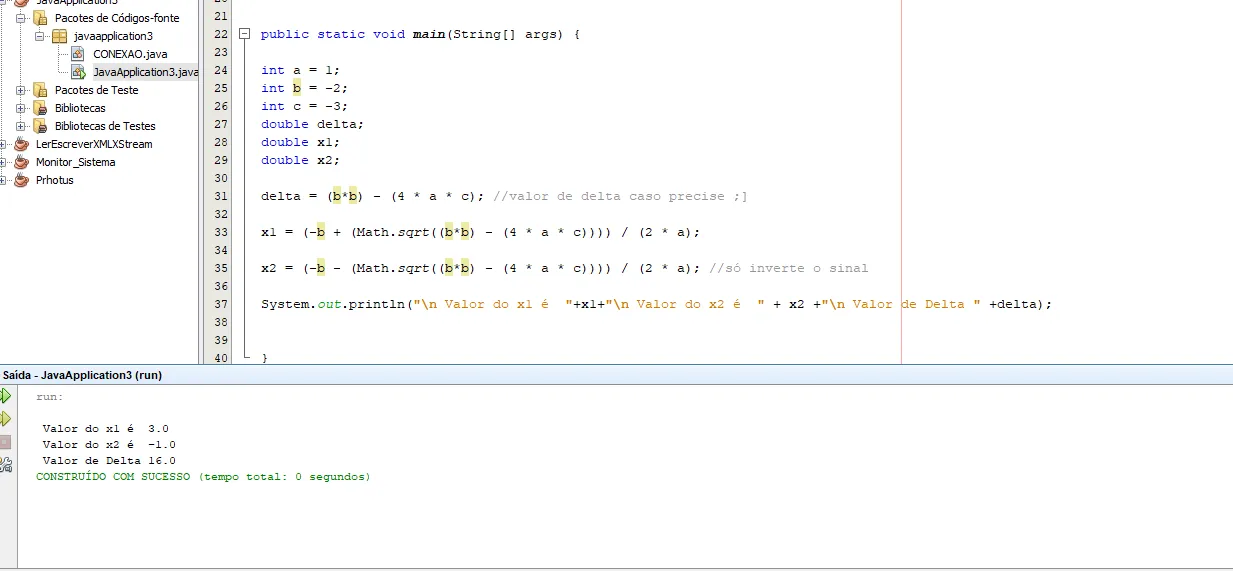Select Prhotus project name
The image size is (1233, 571).
click(x=55, y=180)
